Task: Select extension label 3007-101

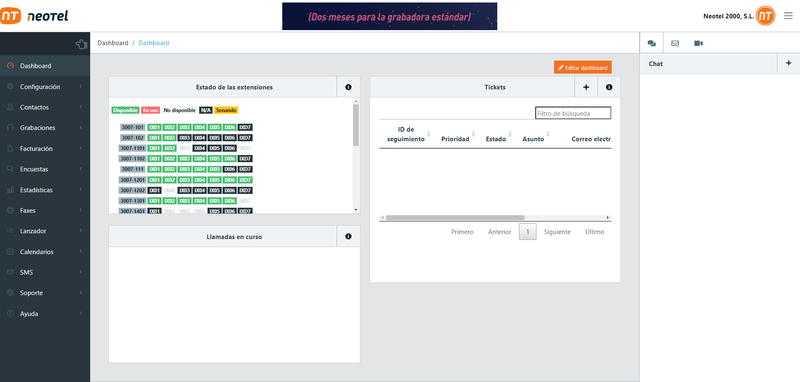Action: 133,128
